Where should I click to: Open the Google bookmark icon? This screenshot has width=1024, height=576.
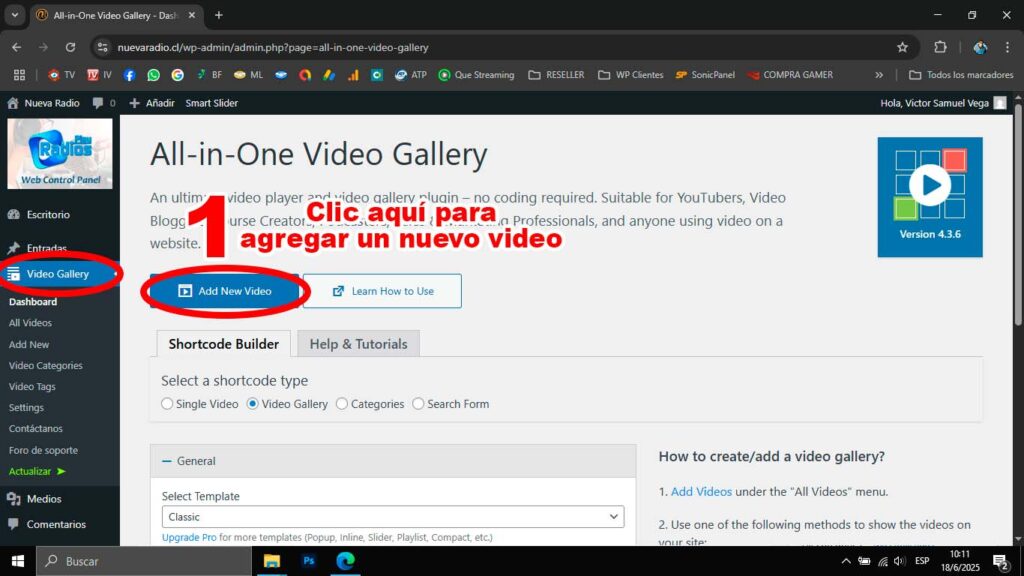coord(178,75)
